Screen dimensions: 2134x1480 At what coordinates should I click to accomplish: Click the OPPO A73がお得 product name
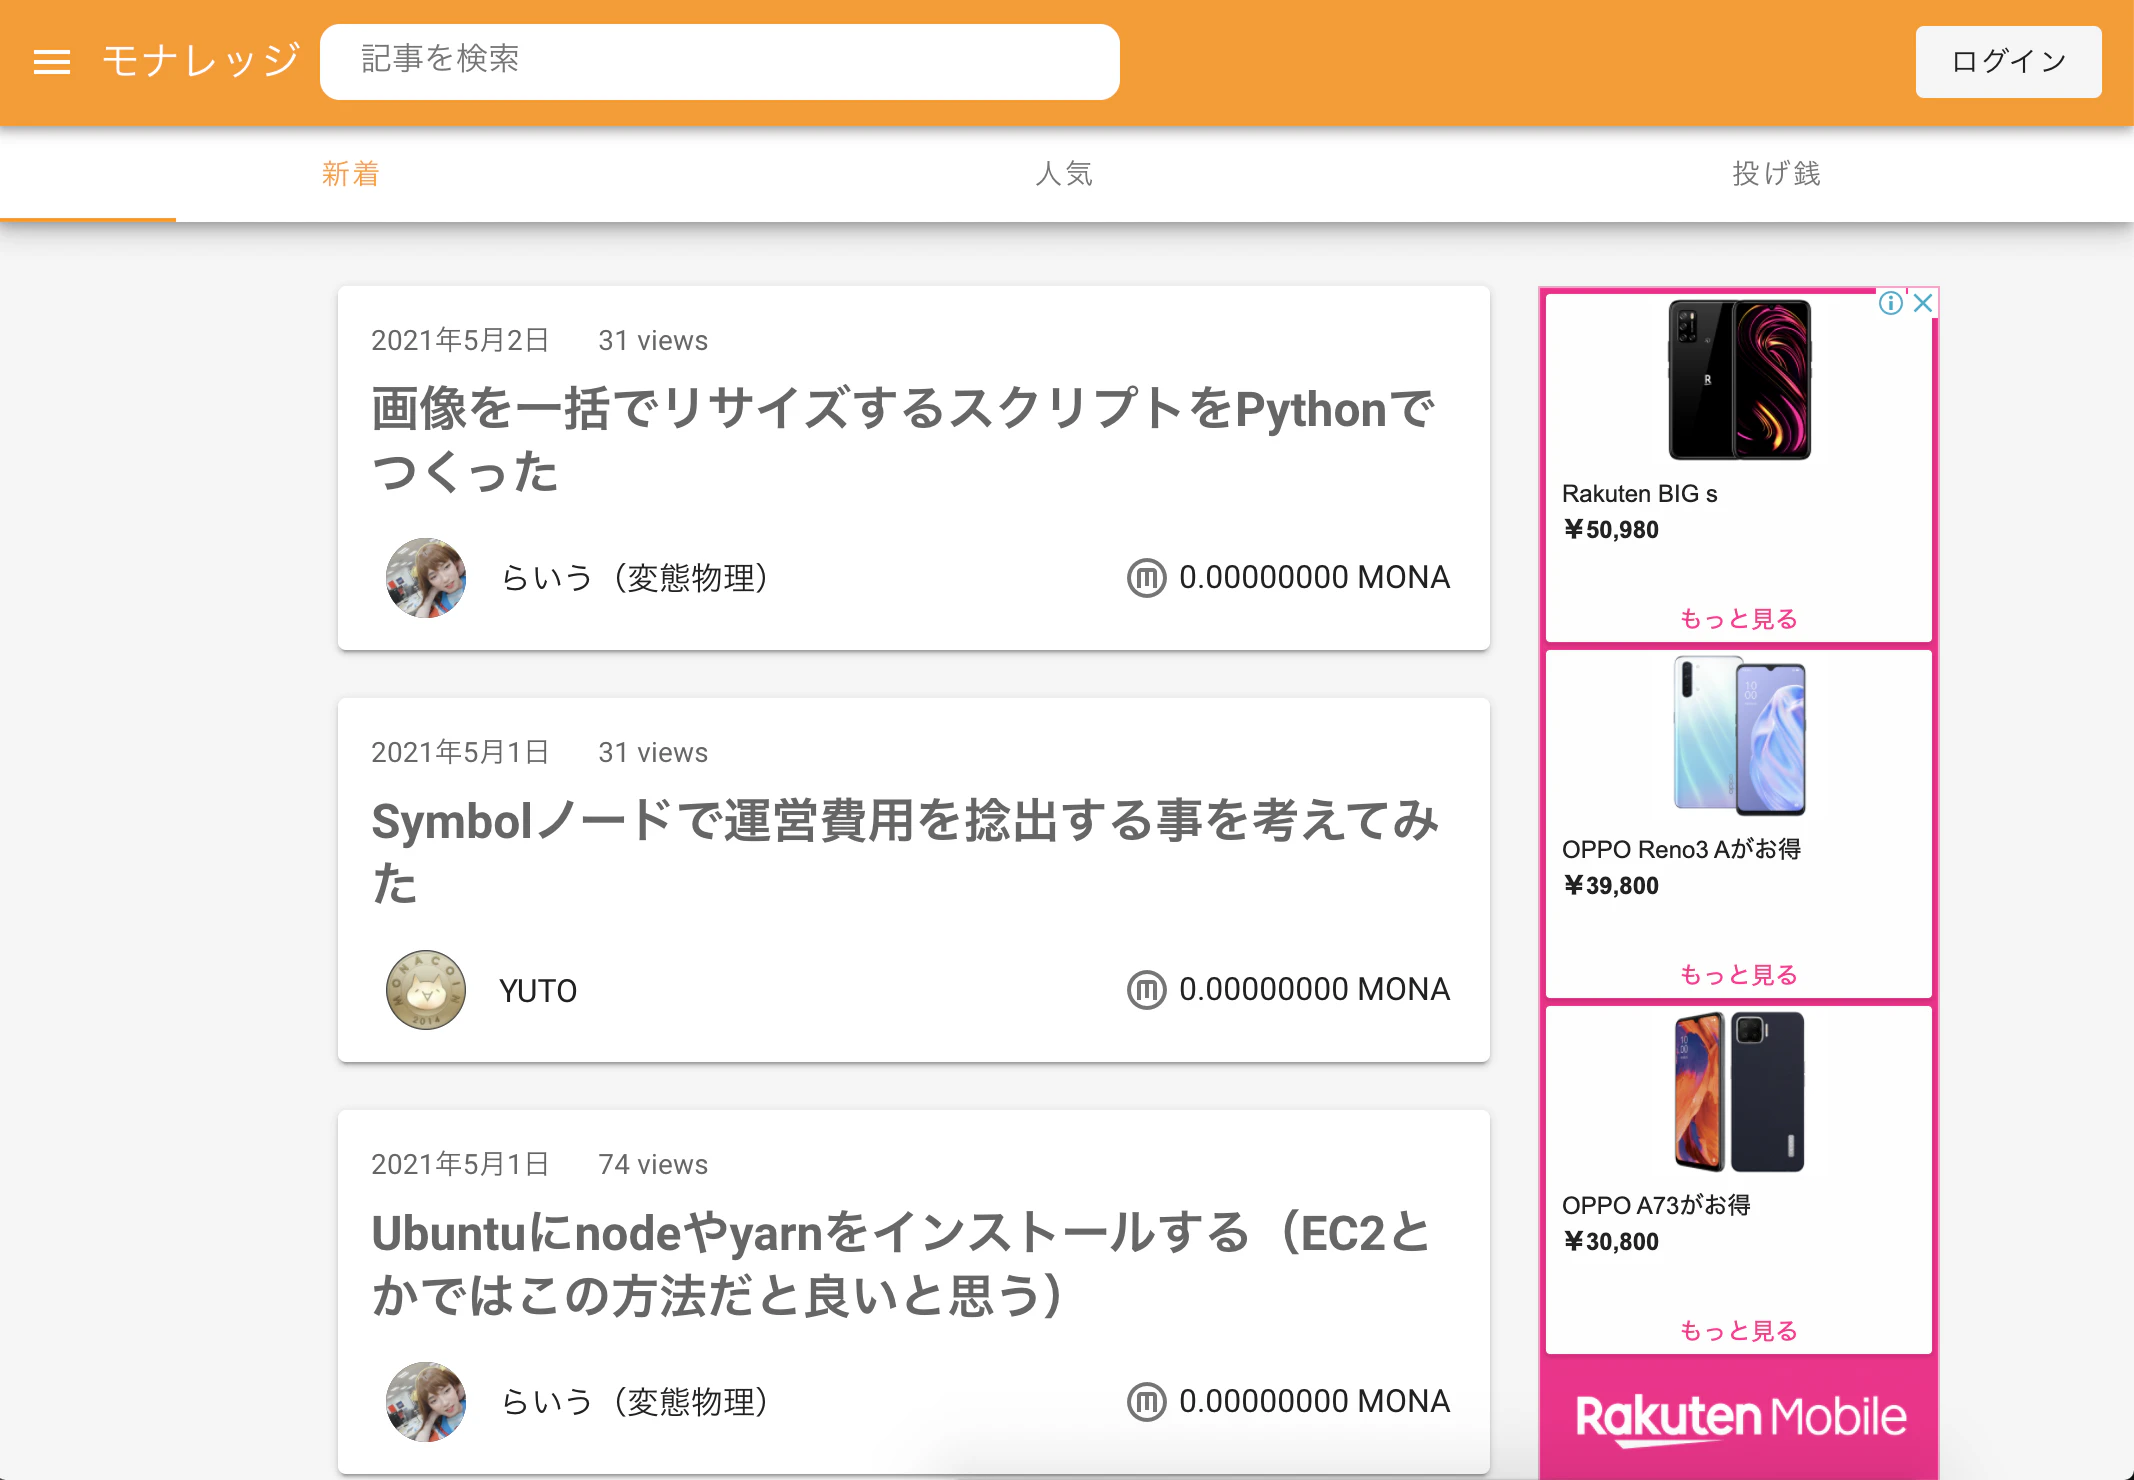coord(1656,1206)
